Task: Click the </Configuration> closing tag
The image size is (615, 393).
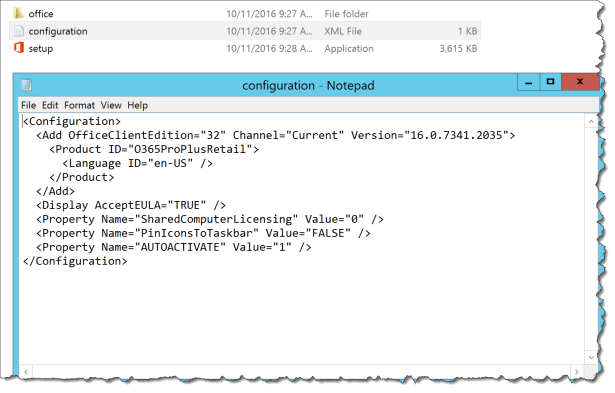Action: [x=75, y=261]
